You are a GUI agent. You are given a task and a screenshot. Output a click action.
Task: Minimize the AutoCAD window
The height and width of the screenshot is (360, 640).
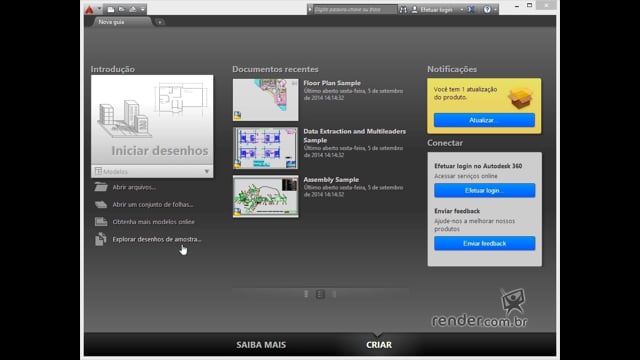click(x=517, y=6)
